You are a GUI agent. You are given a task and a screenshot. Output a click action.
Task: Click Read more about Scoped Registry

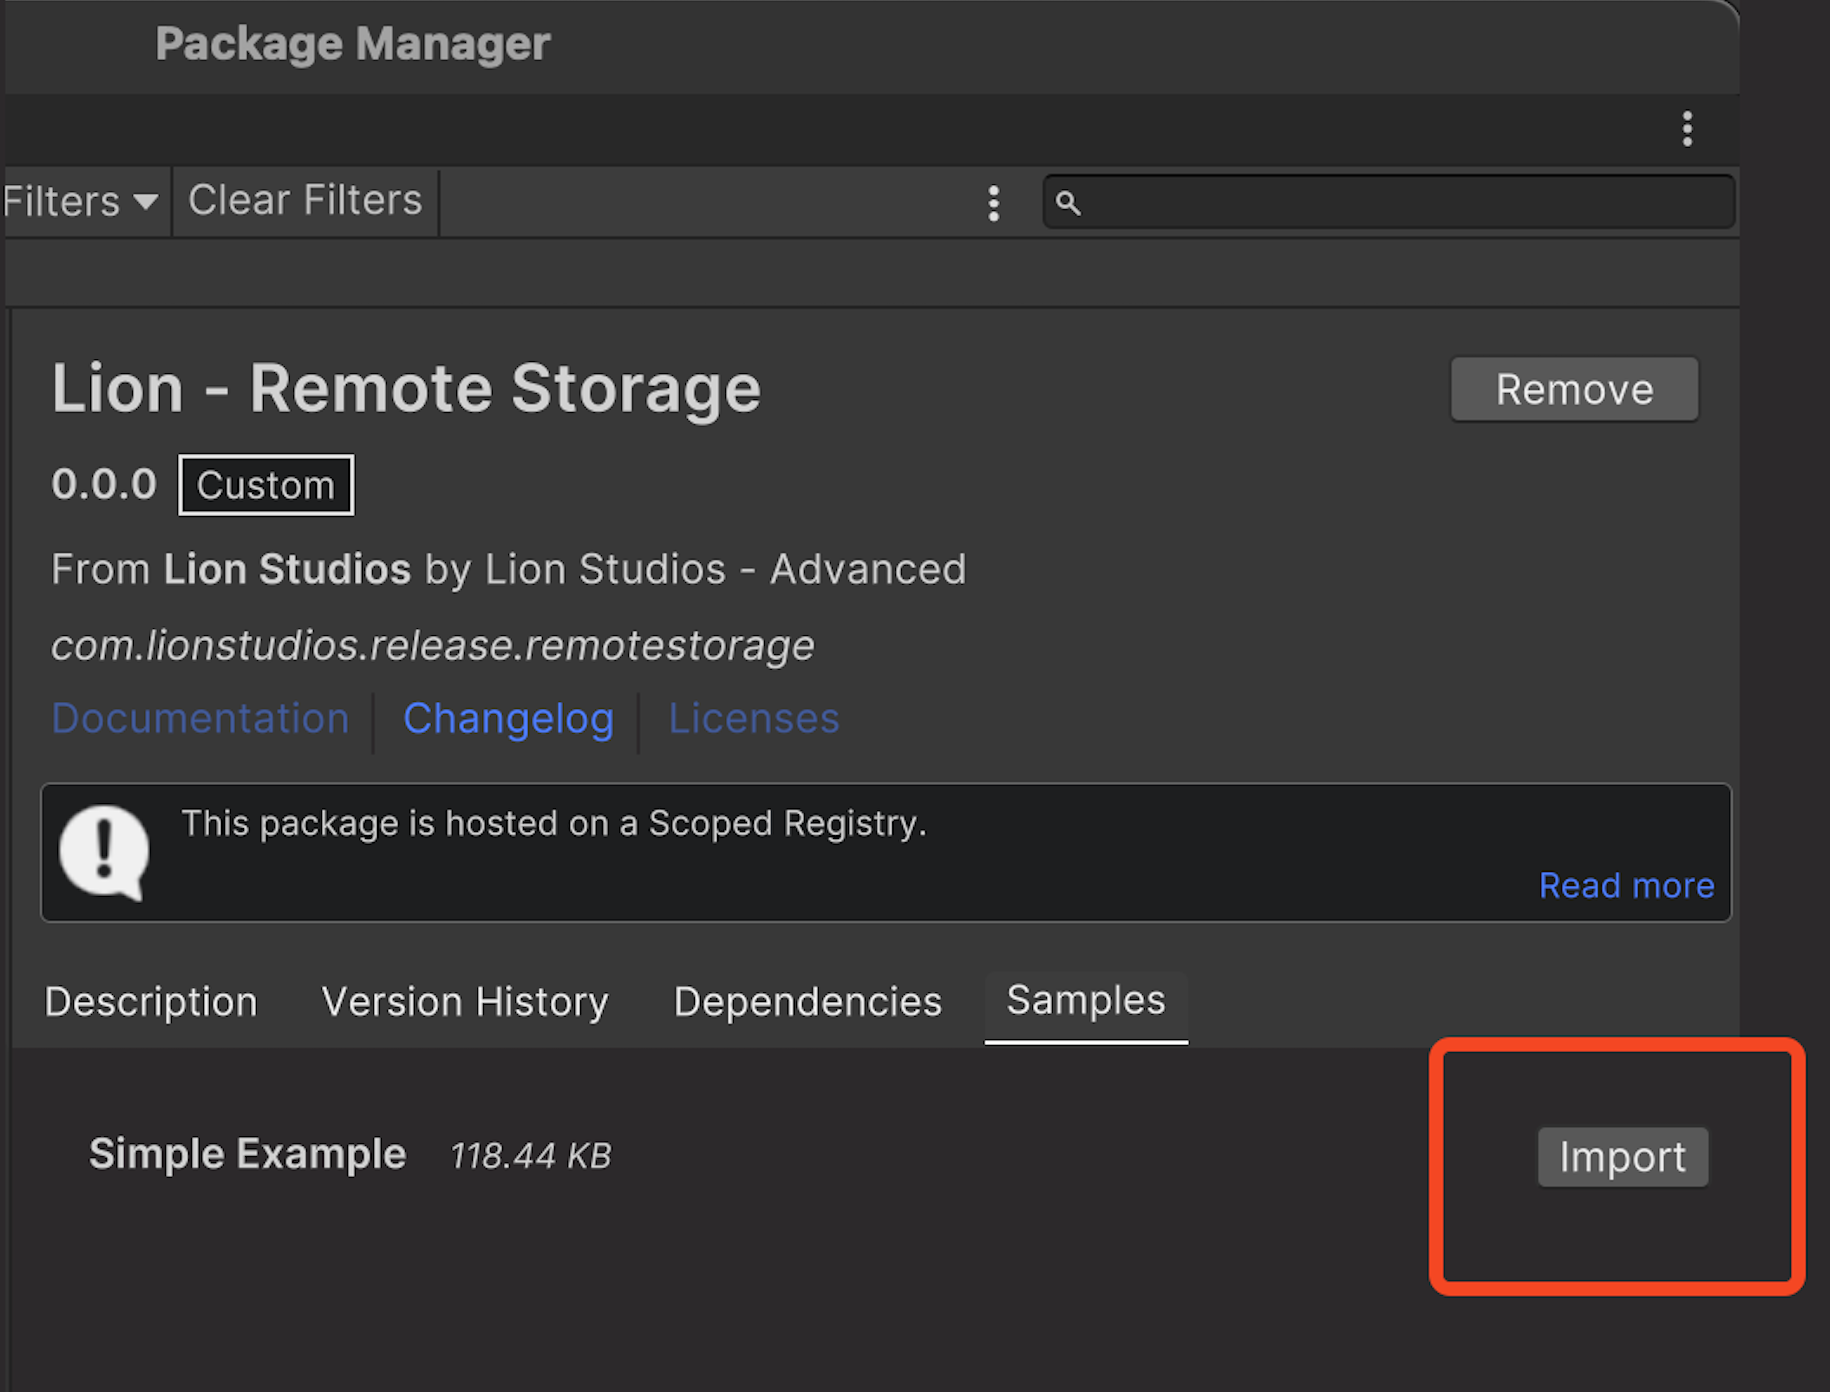[x=1626, y=885]
